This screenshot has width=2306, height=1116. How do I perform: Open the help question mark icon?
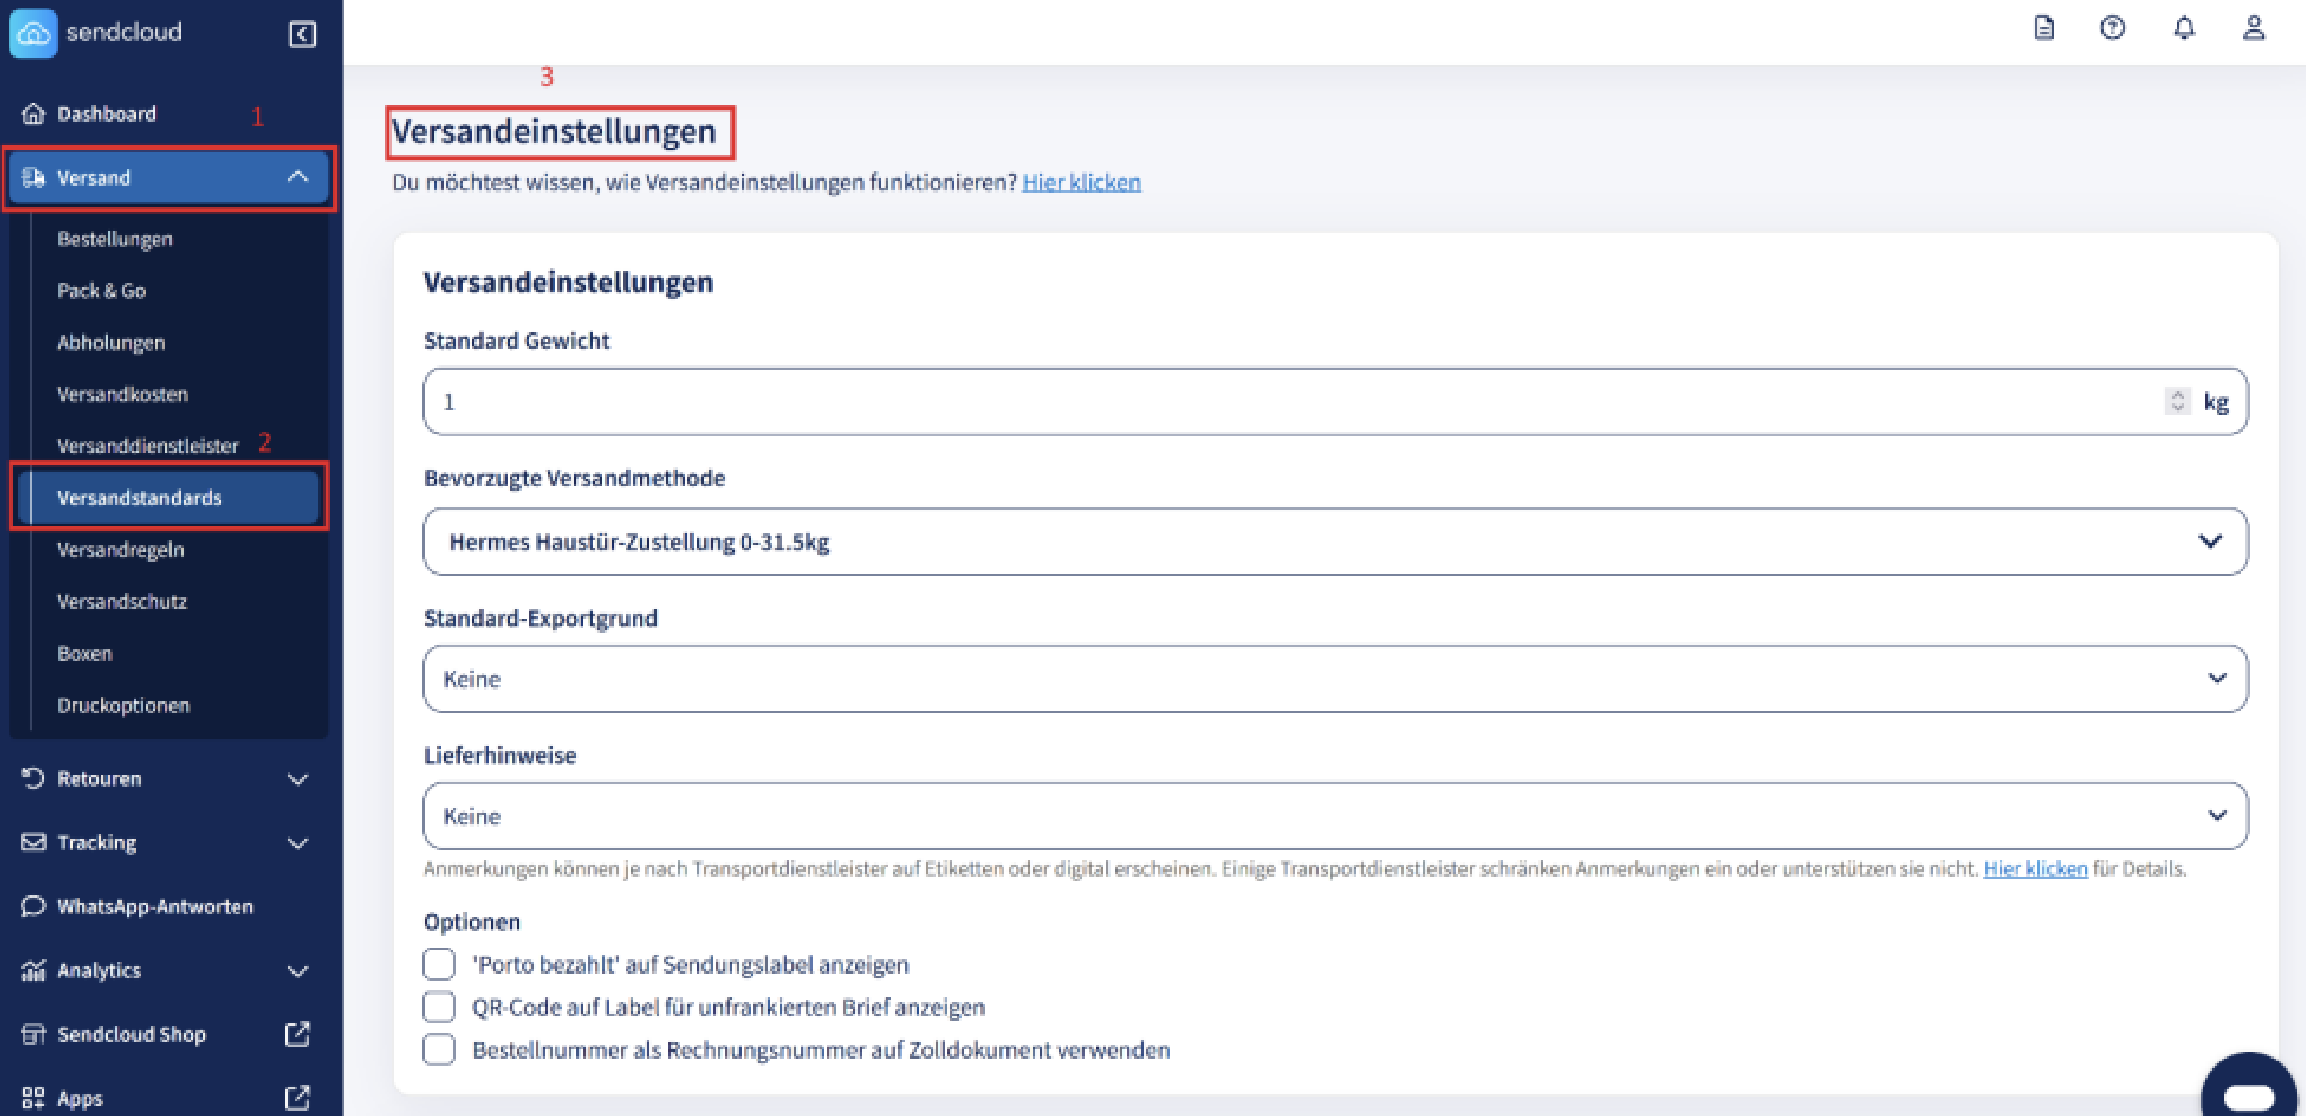click(2112, 28)
